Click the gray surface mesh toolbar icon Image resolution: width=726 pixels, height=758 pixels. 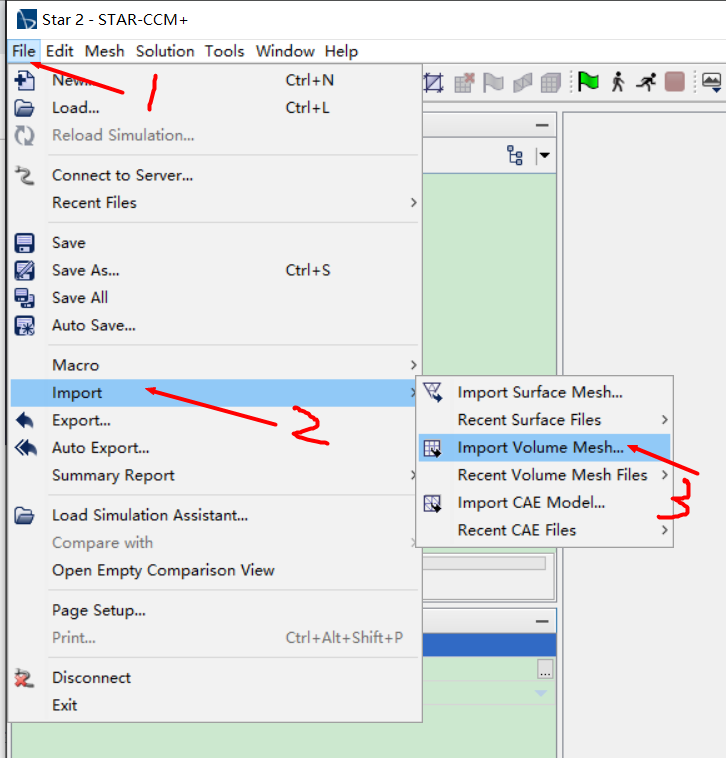coord(523,83)
